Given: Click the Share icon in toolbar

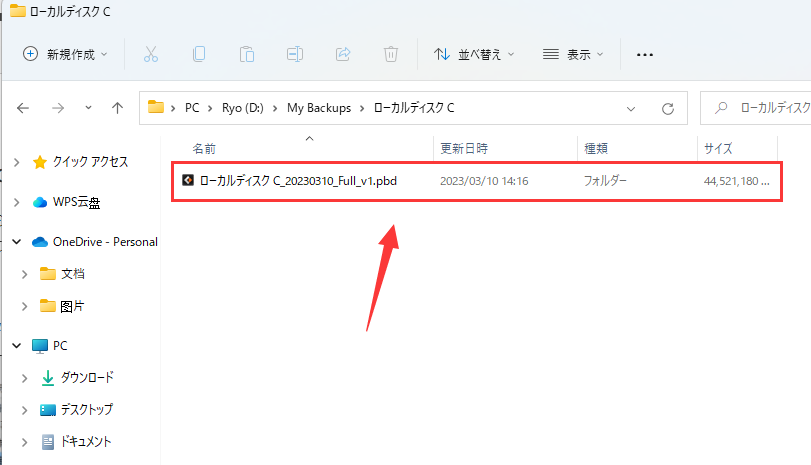Looking at the screenshot, I should coord(343,54).
